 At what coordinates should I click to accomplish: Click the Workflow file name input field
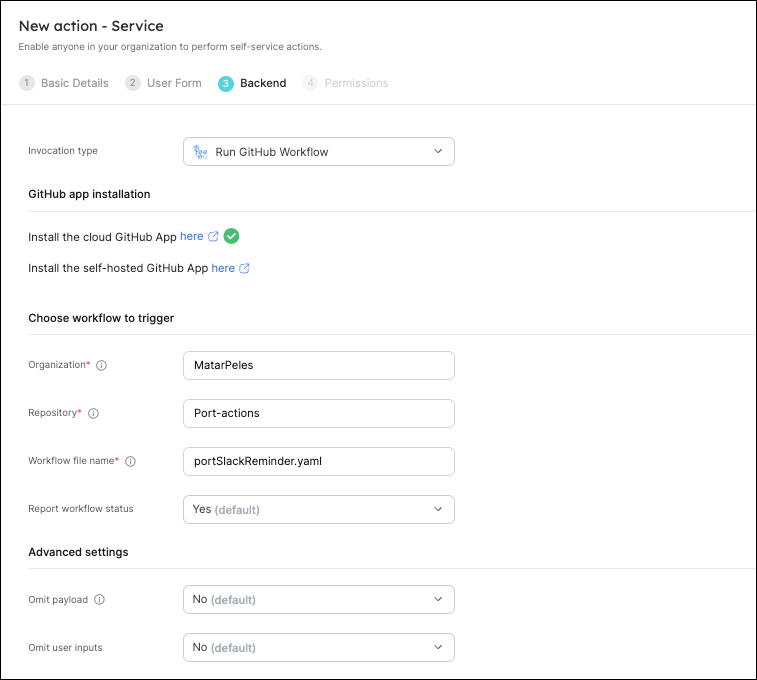[319, 461]
